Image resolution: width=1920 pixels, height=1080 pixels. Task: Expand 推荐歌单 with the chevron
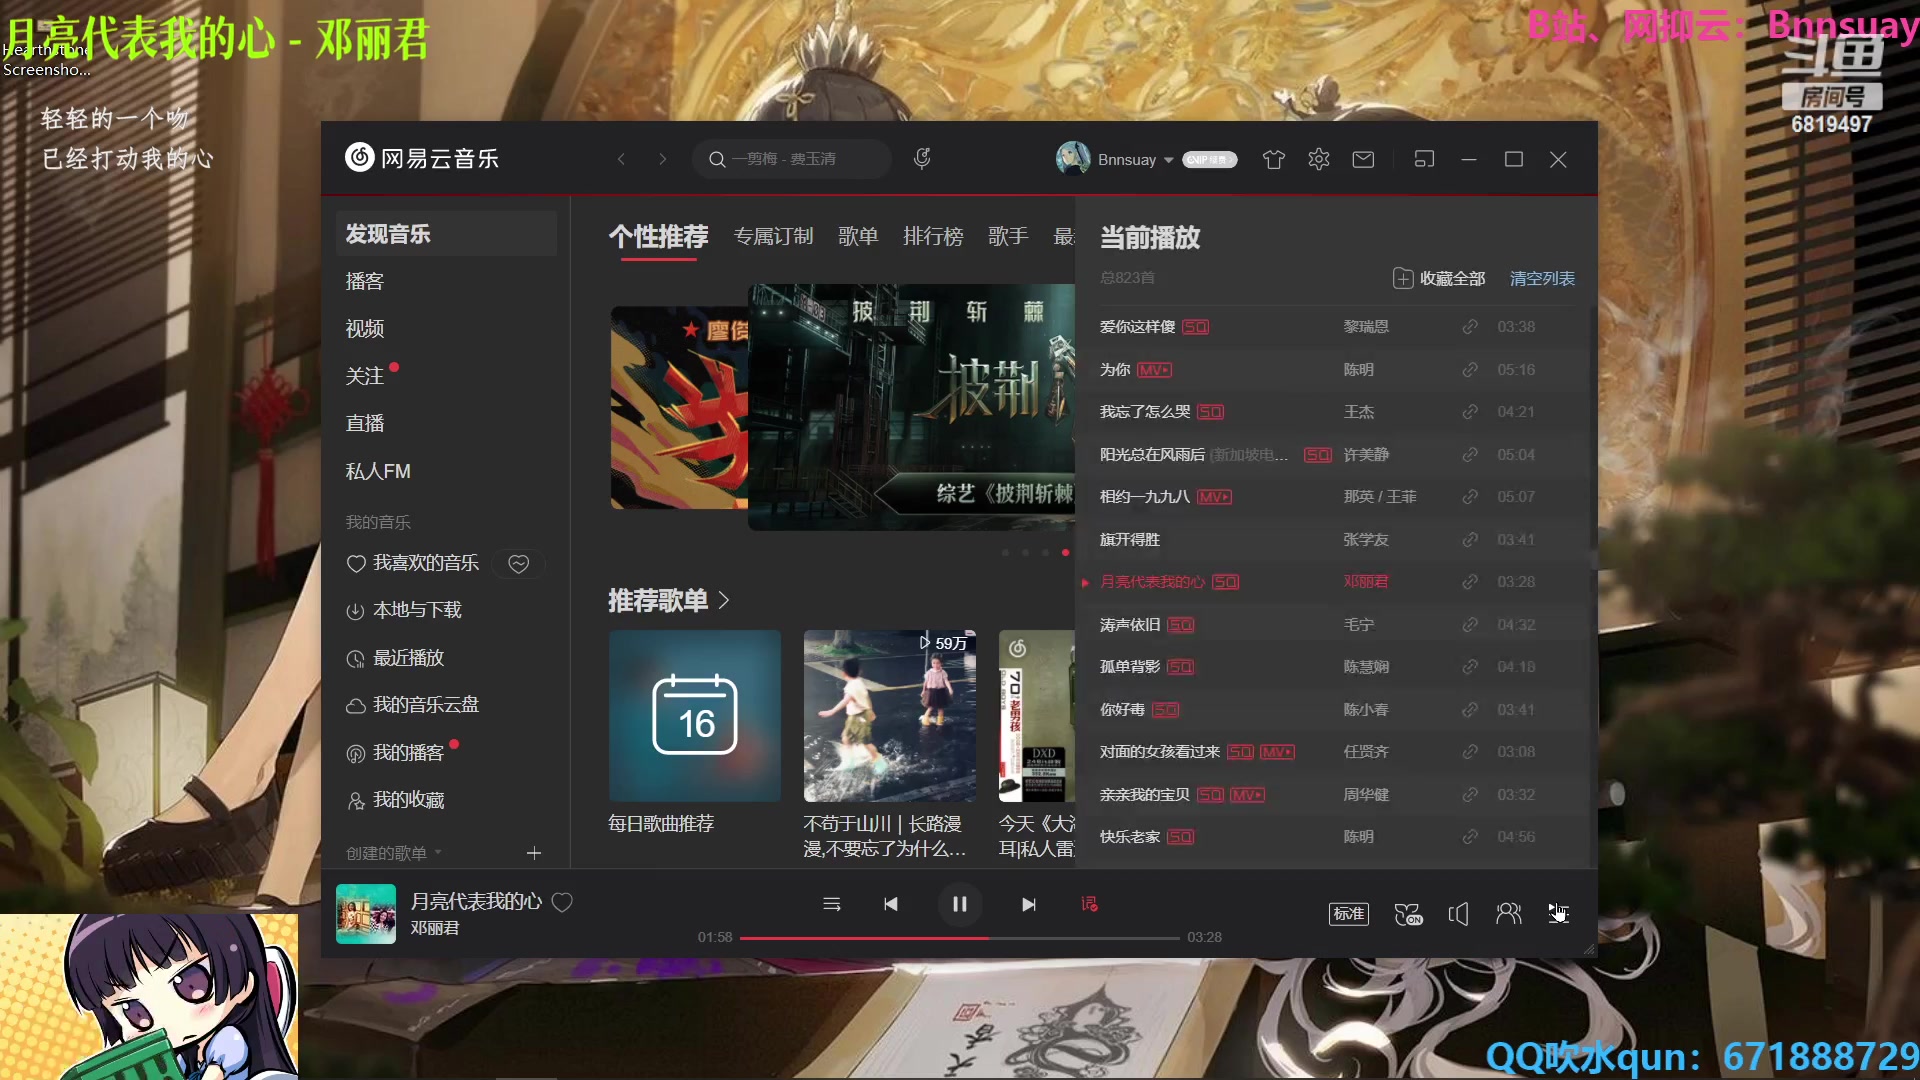724,601
